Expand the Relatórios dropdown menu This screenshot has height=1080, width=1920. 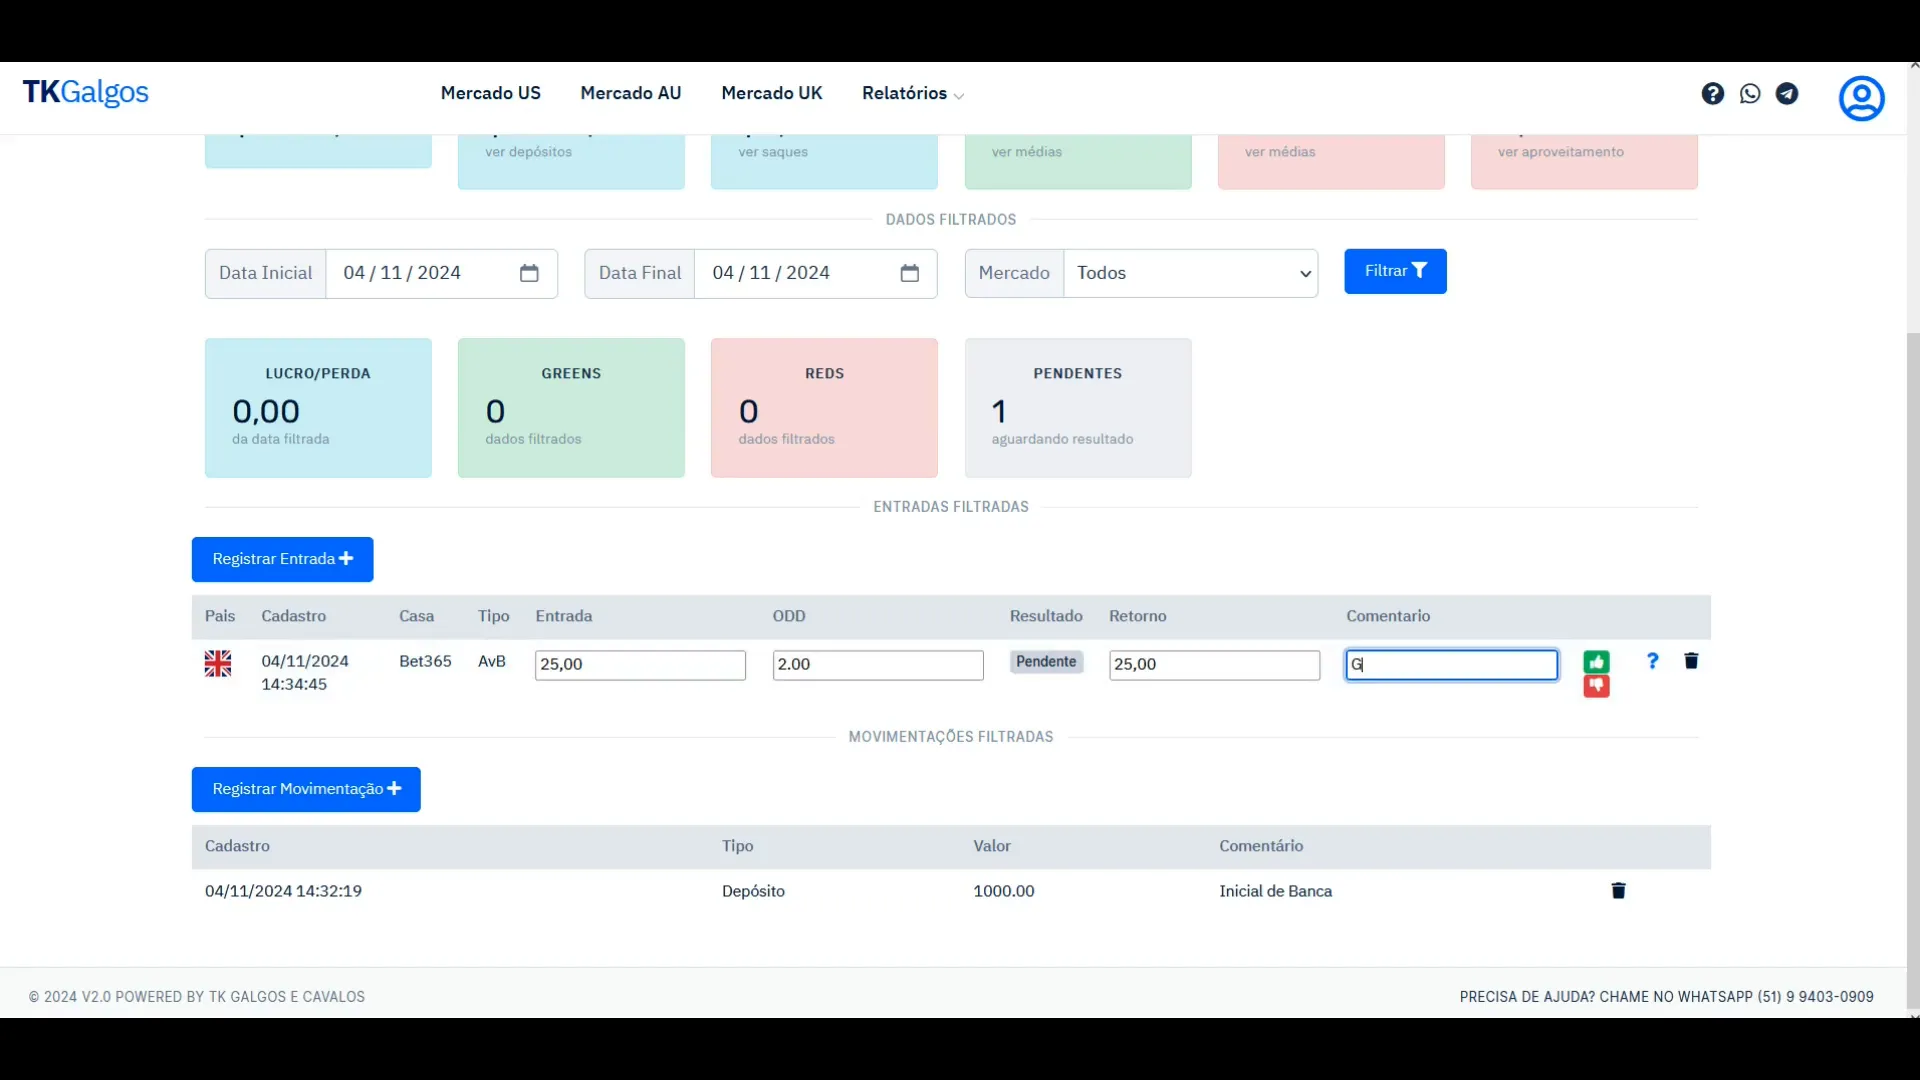(x=912, y=93)
